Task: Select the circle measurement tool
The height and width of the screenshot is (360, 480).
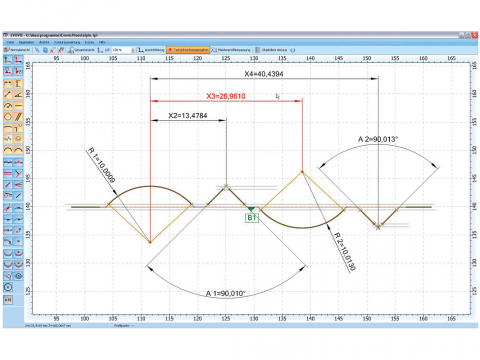Action: coord(8,116)
